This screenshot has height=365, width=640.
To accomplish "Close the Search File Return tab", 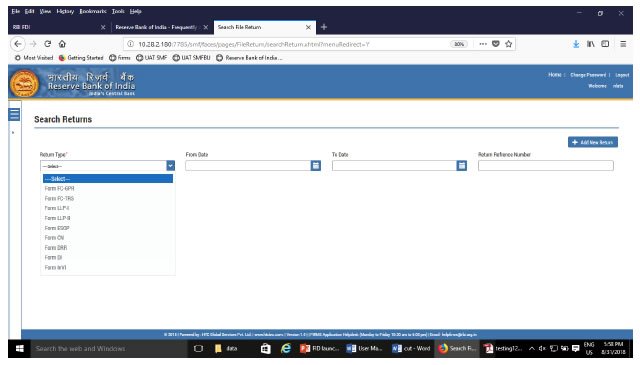I will point(308,27).
